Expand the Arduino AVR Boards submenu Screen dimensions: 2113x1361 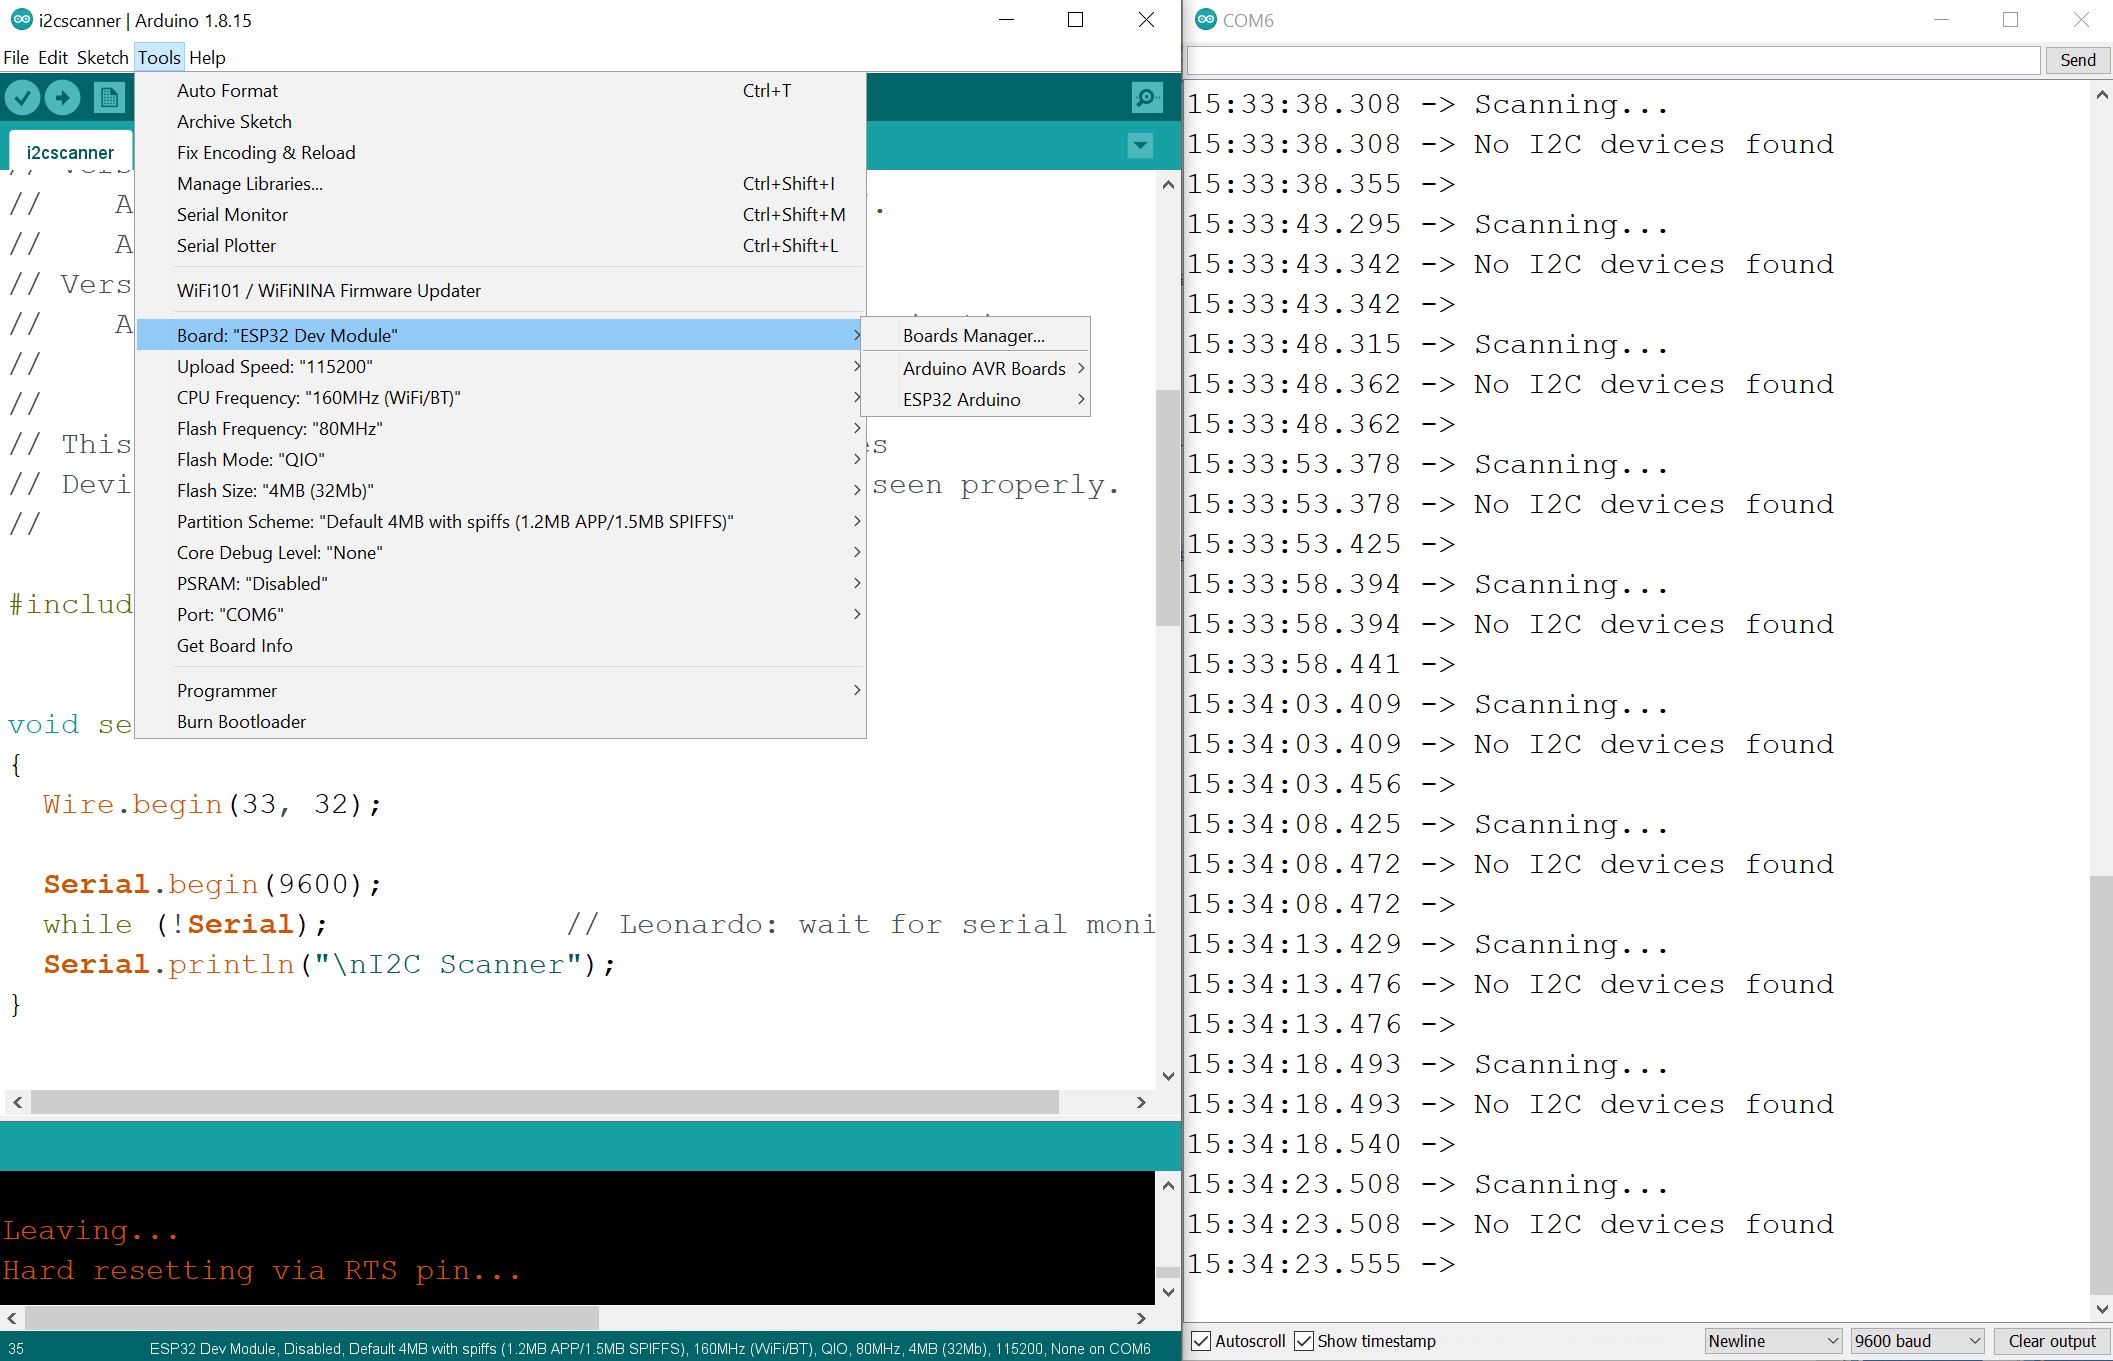[x=975, y=369]
